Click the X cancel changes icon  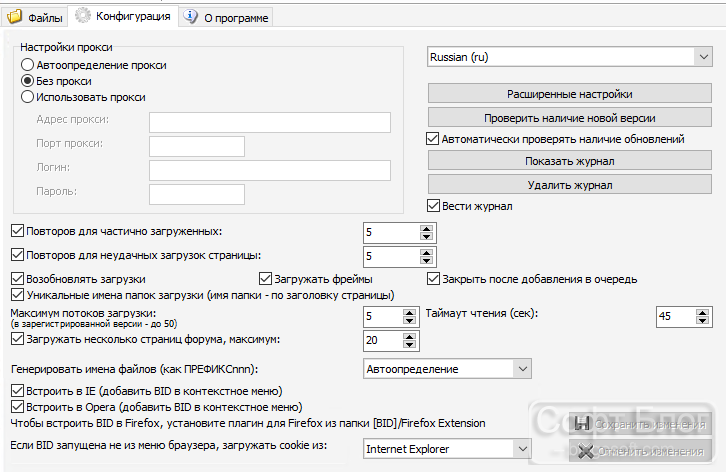tap(586, 451)
